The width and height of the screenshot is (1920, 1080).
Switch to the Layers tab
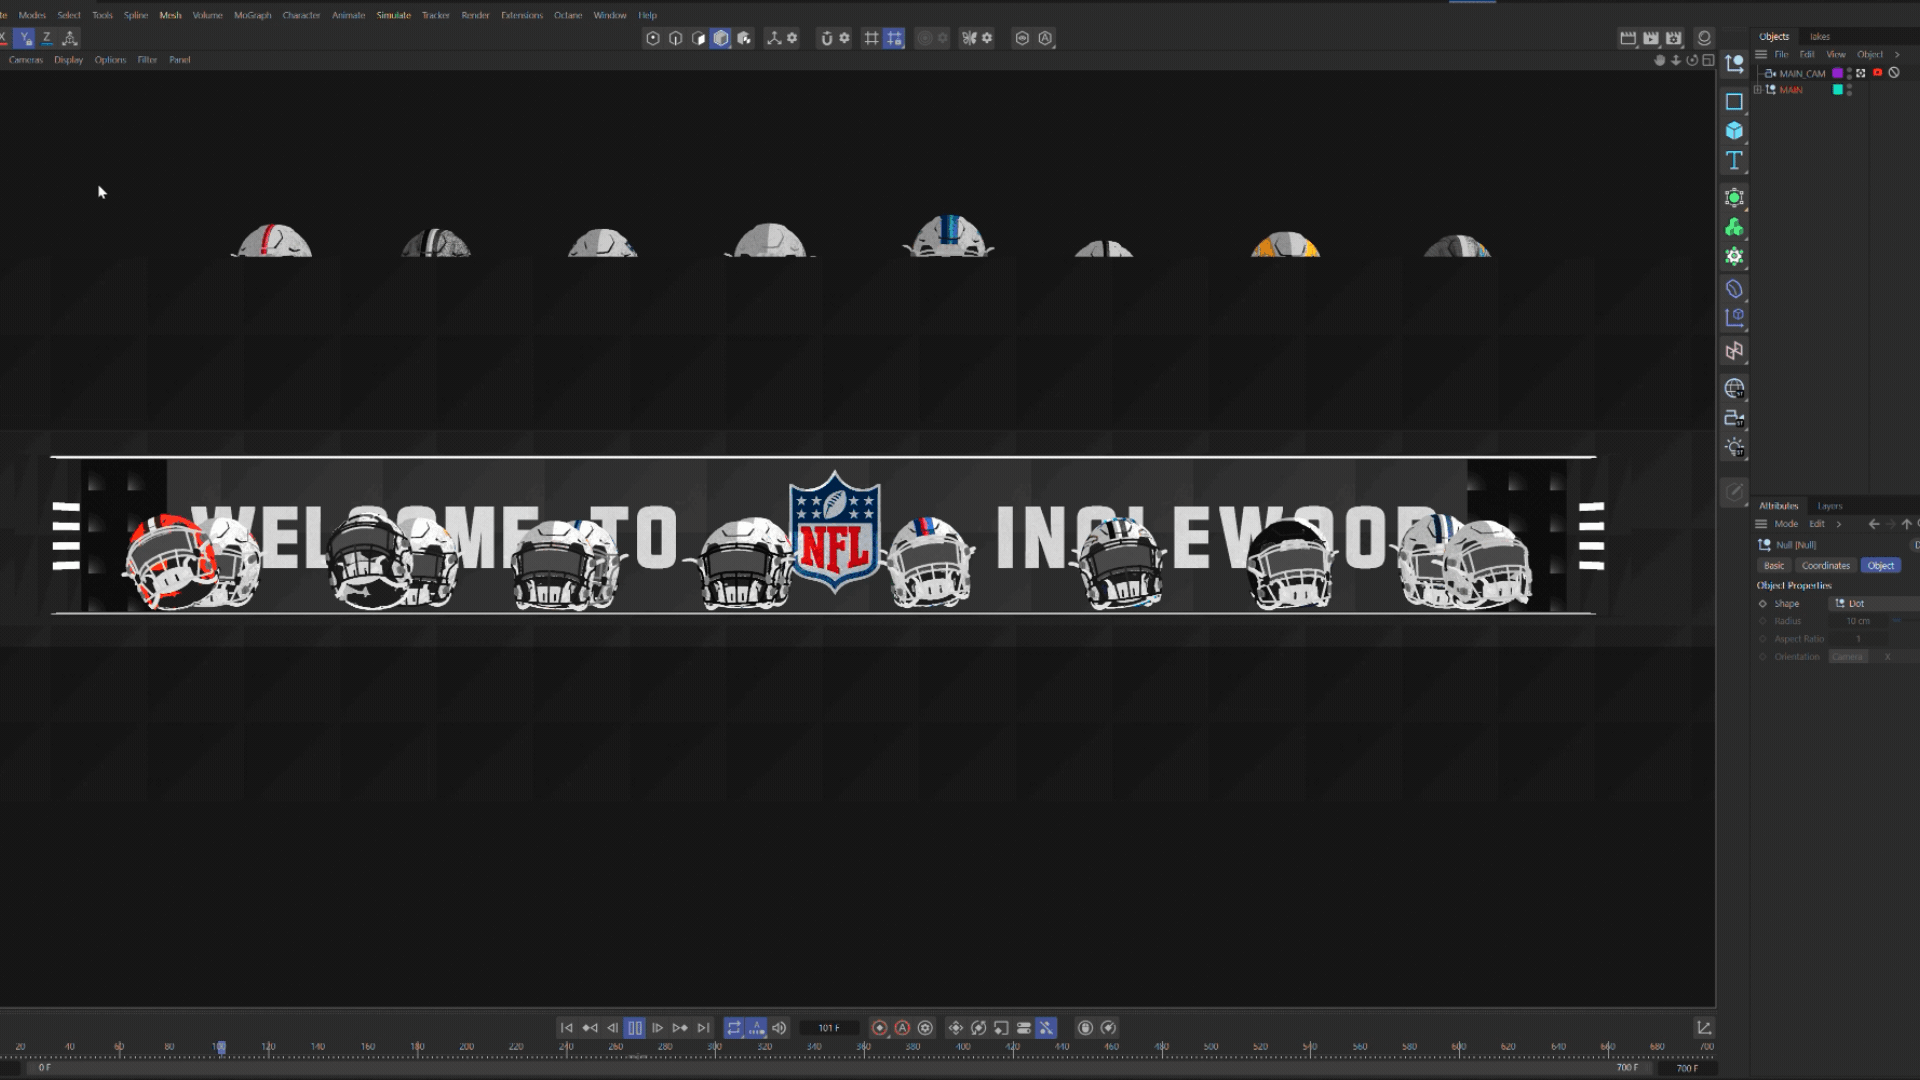pos(1830,506)
